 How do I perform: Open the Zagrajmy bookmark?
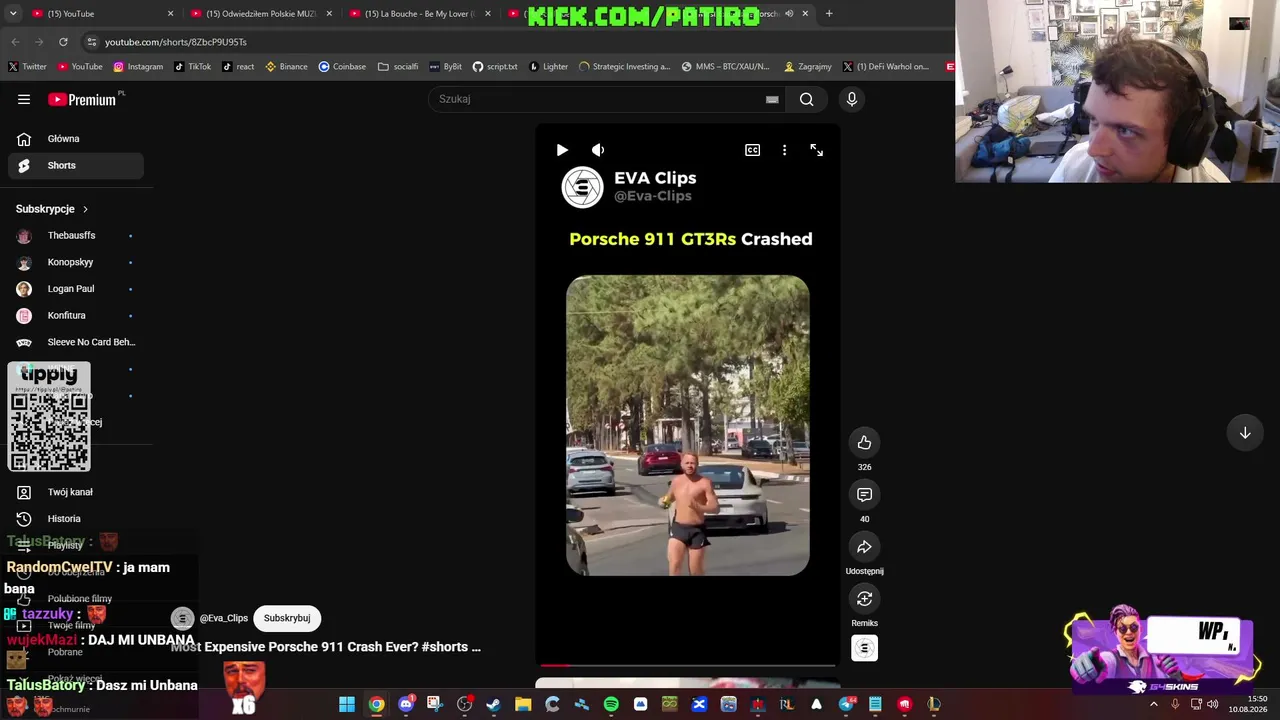[x=808, y=67]
